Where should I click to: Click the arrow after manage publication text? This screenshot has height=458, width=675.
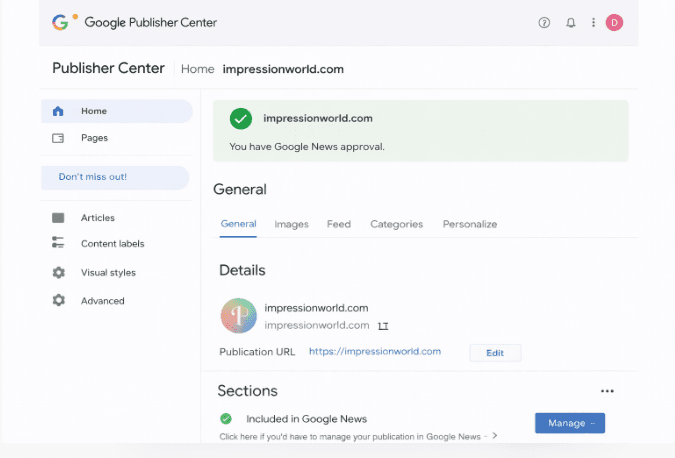tap(495, 436)
